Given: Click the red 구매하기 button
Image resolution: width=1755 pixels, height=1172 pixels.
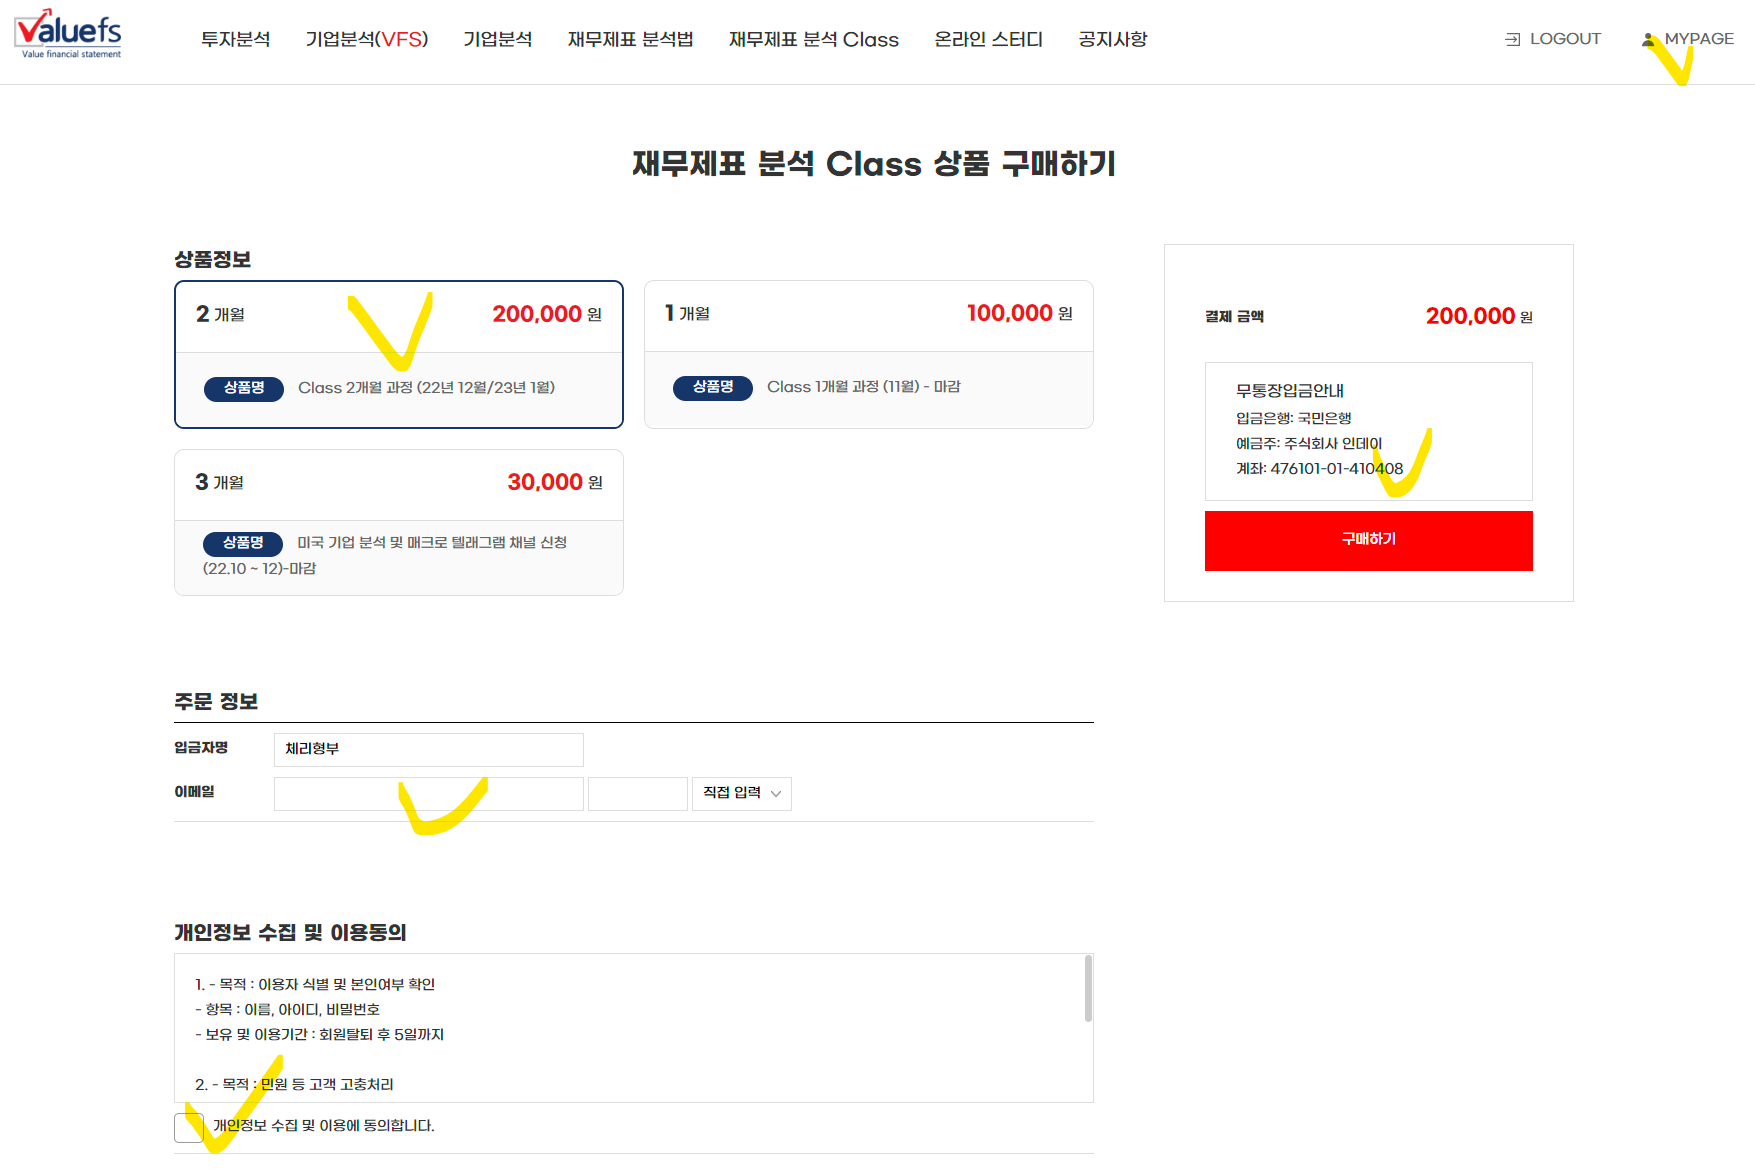Looking at the screenshot, I should coord(1369,541).
